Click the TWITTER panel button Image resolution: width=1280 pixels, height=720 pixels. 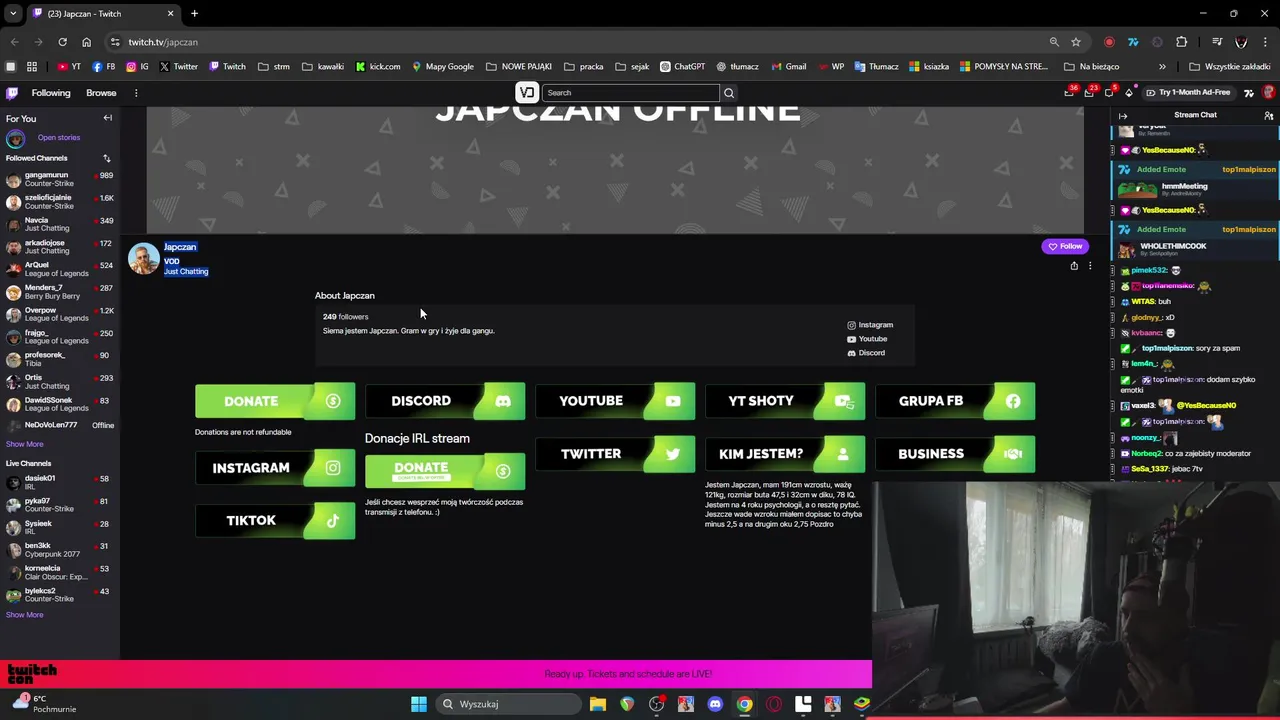(x=615, y=454)
